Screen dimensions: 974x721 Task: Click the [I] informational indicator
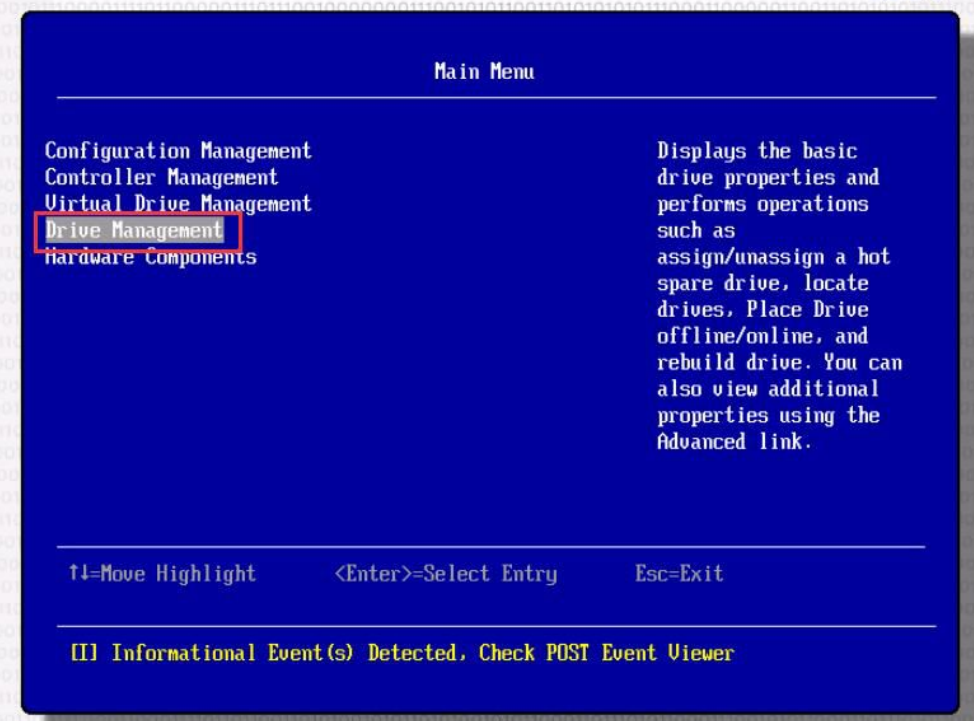[84, 653]
